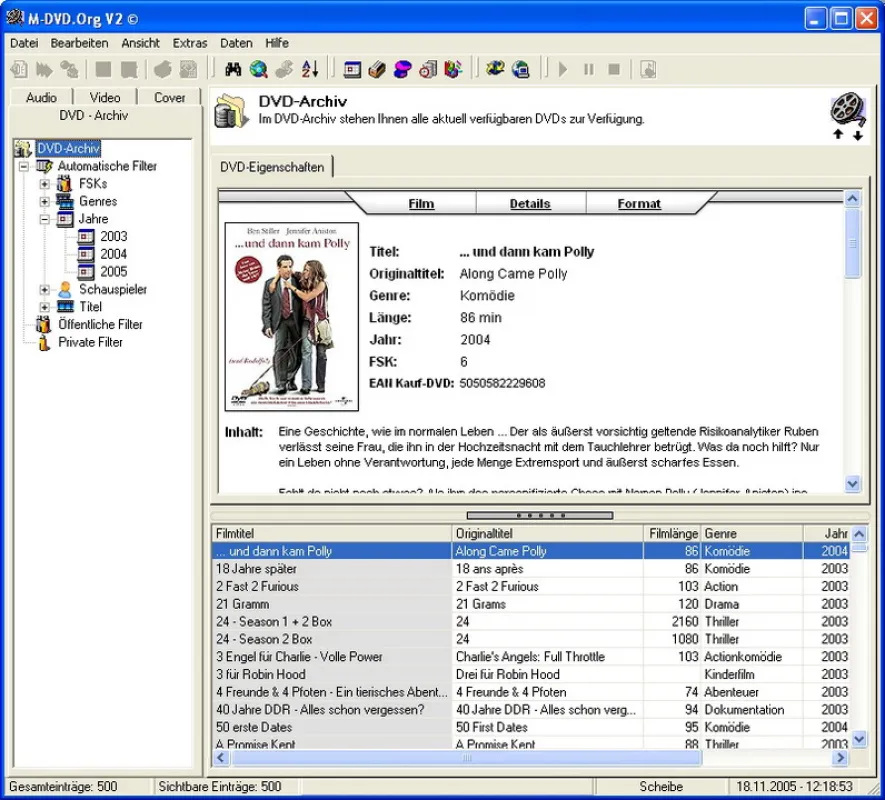Image resolution: width=885 pixels, height=800 pixels.
Task: Click the grayed music document icon
Action: click(648, 69)
